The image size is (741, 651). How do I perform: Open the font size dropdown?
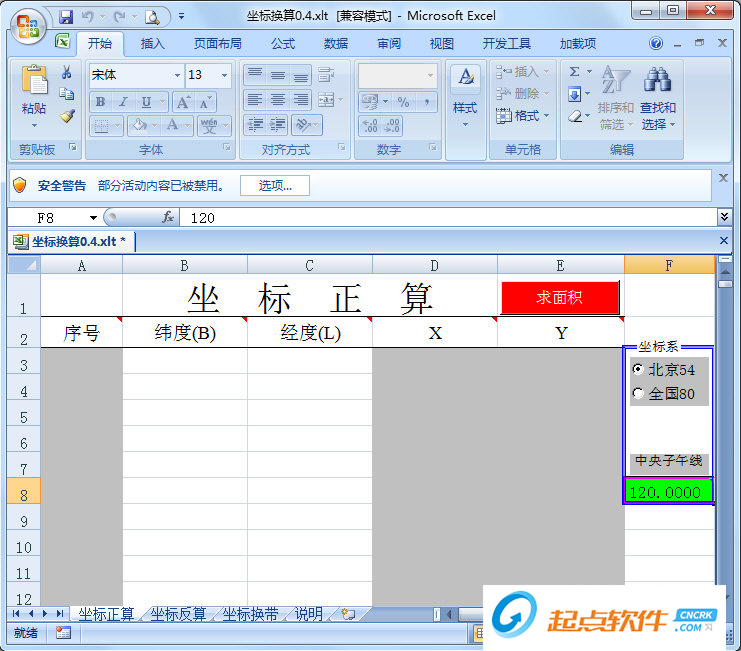(224, 75)
